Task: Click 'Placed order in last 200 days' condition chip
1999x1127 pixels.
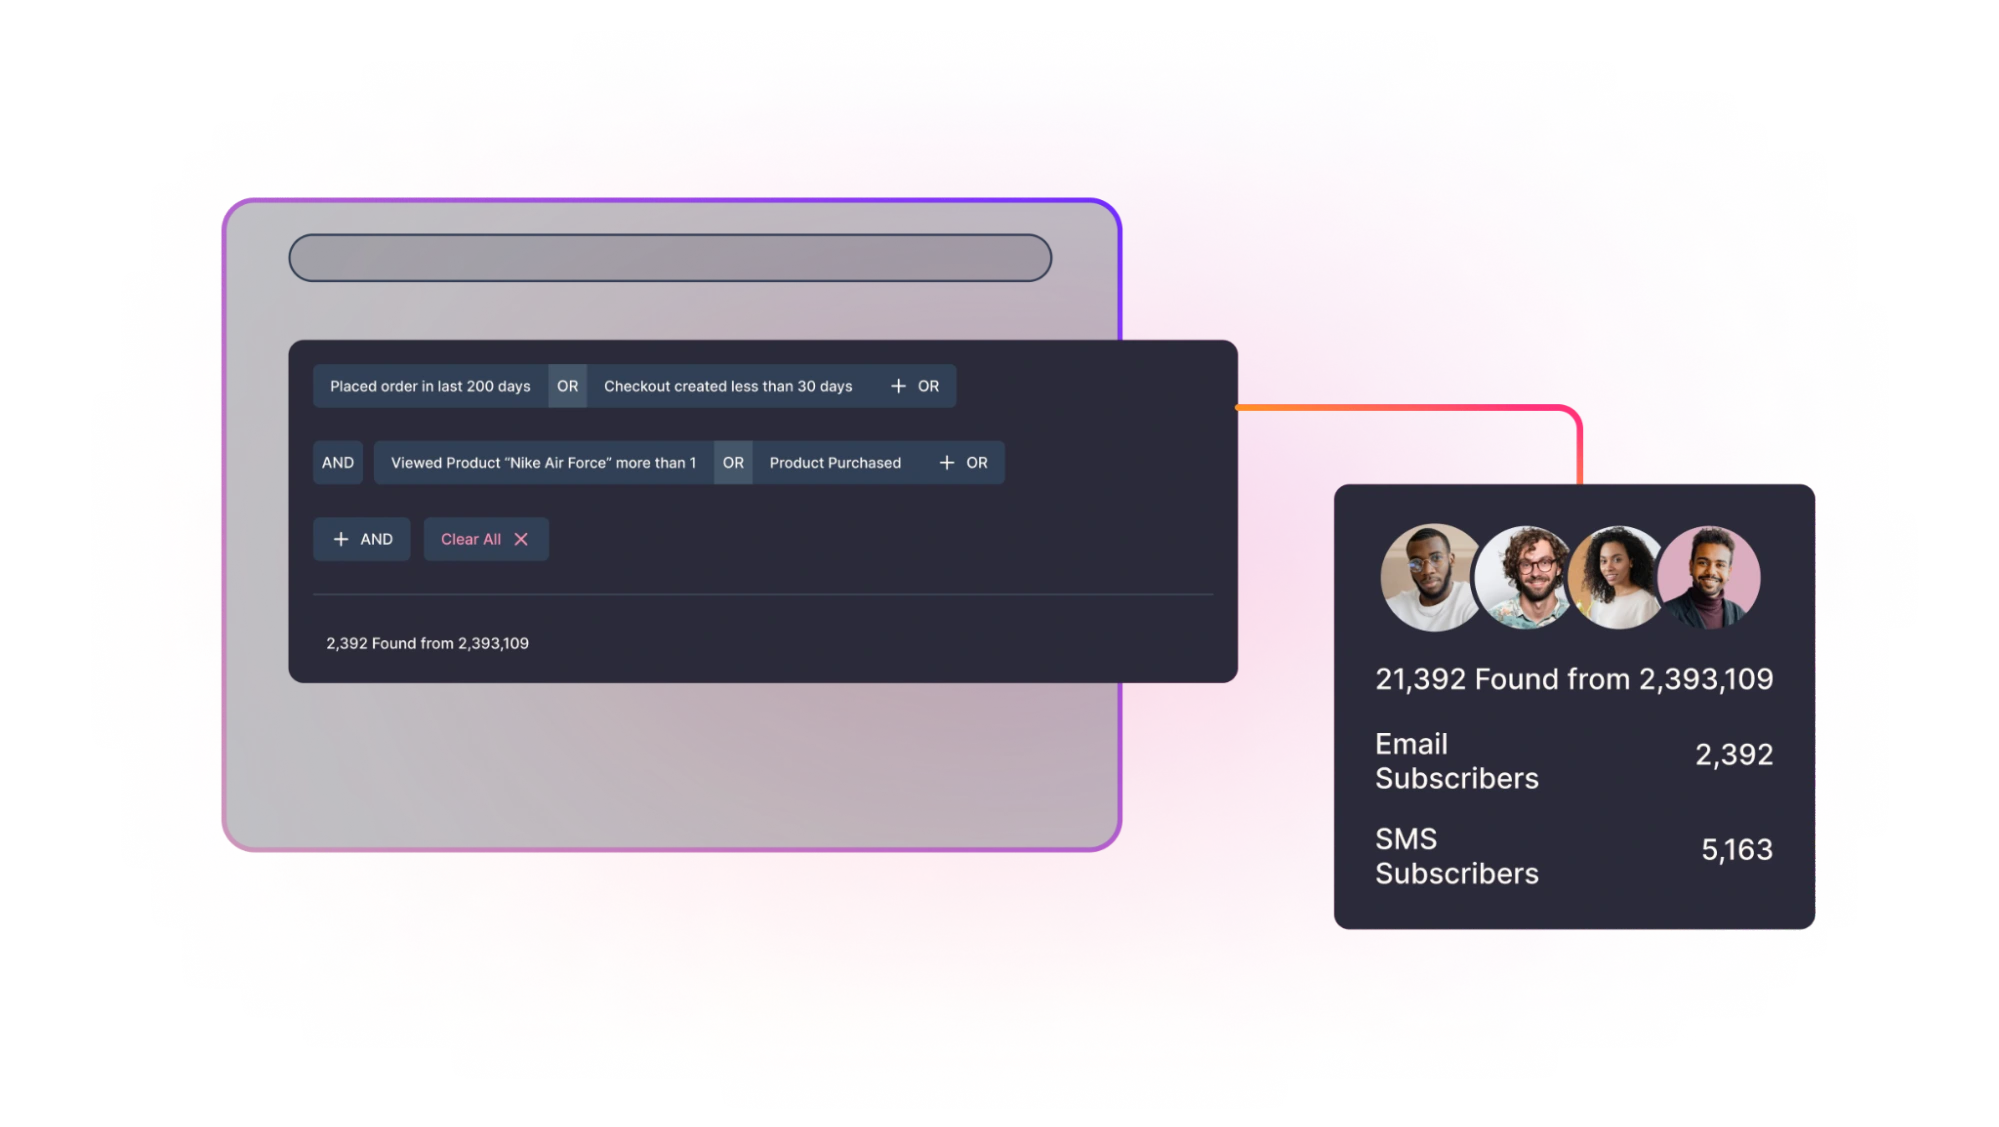Action: 430,386
